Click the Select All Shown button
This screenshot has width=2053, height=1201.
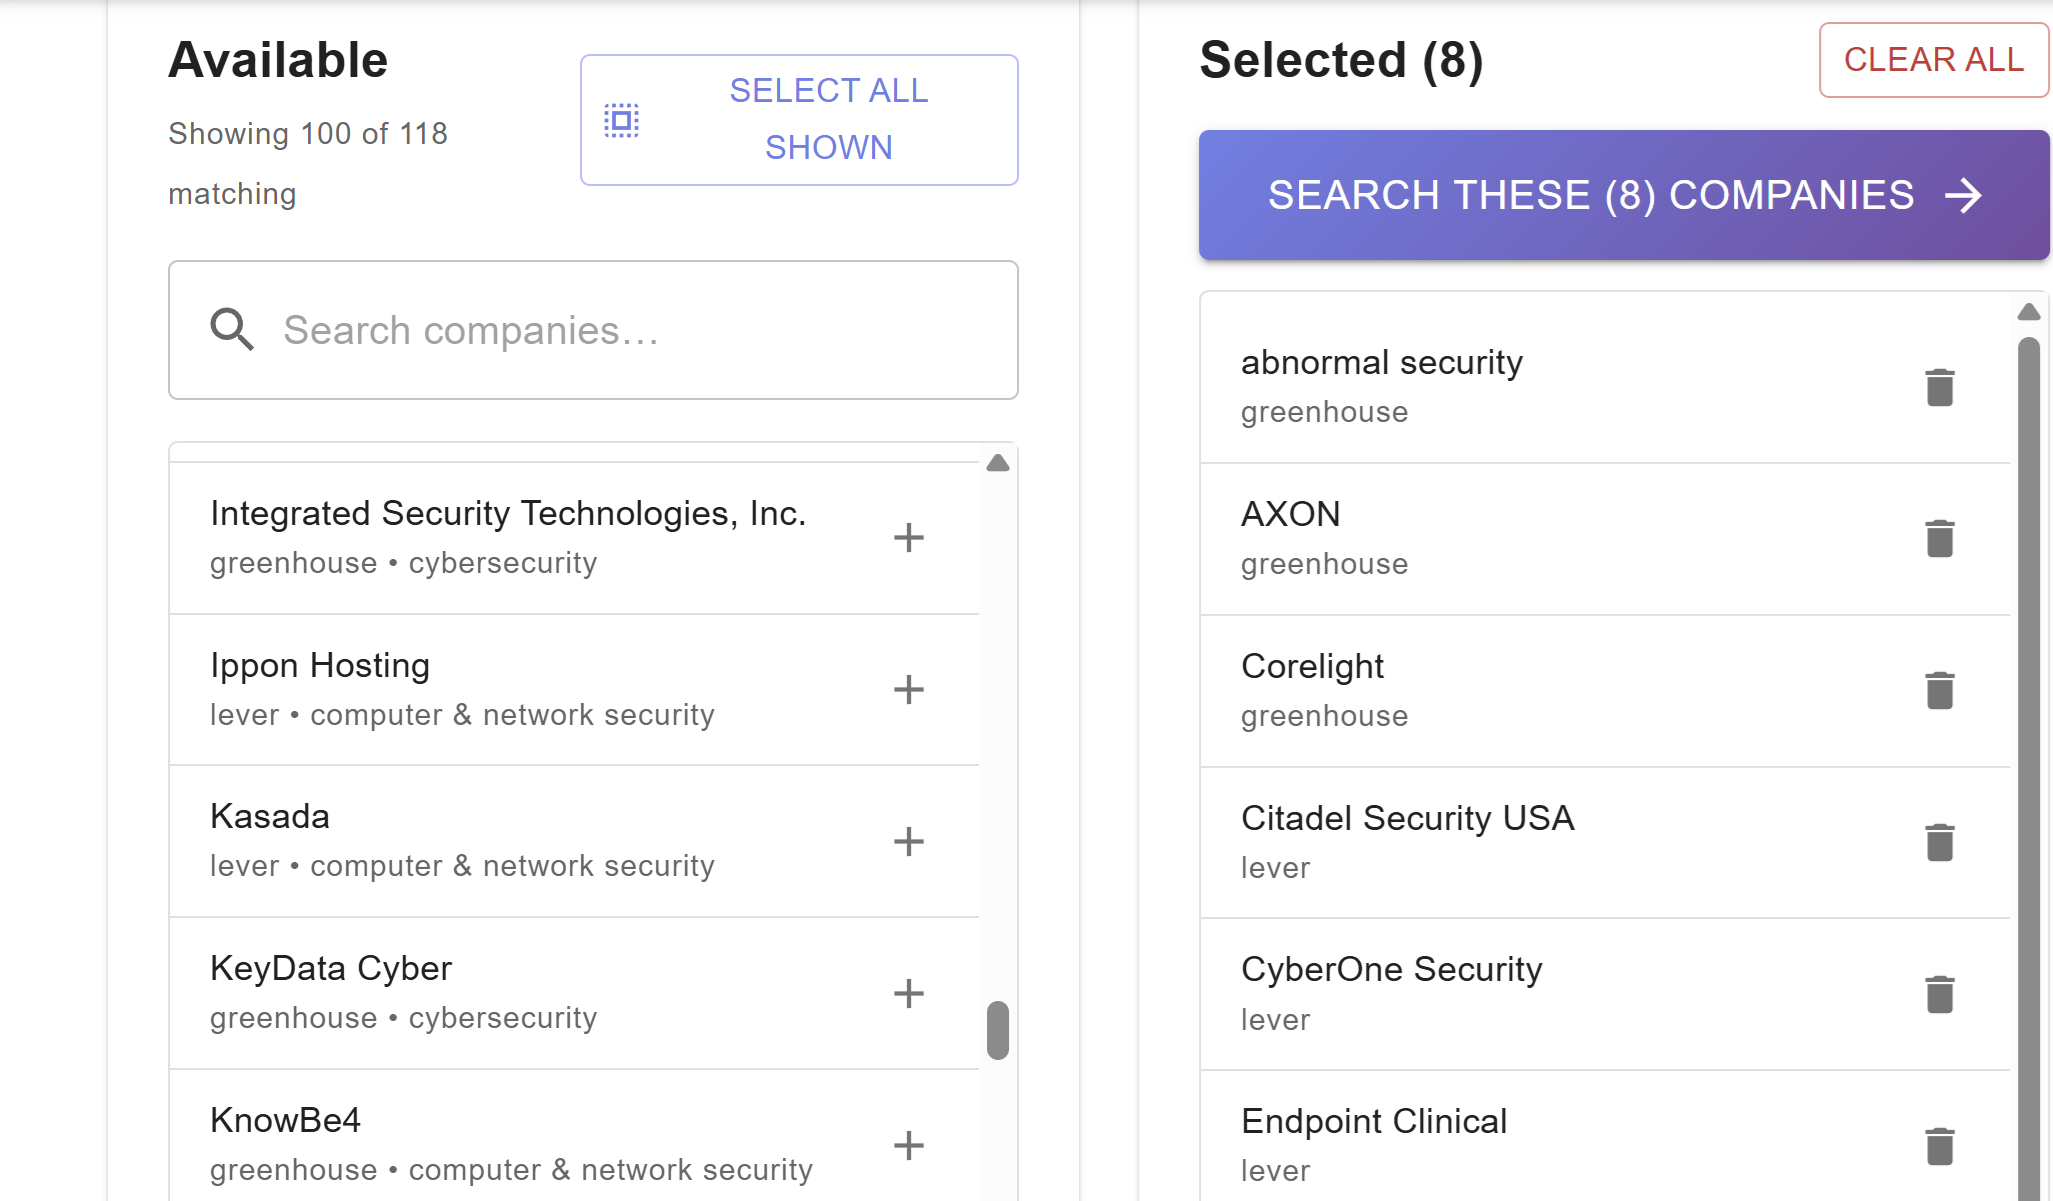click(798, 120)
